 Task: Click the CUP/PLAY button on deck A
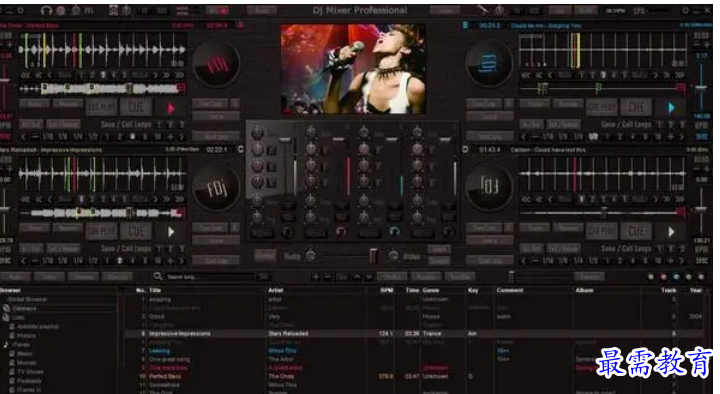point(102,108)
